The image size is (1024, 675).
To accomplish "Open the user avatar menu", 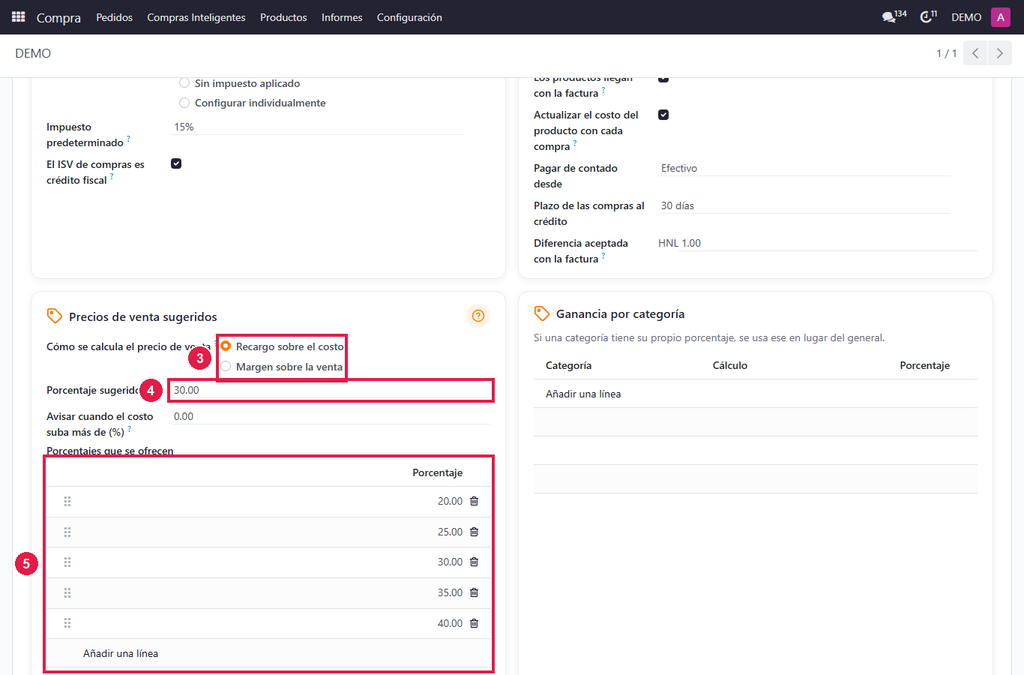I will coord(1000,17).
